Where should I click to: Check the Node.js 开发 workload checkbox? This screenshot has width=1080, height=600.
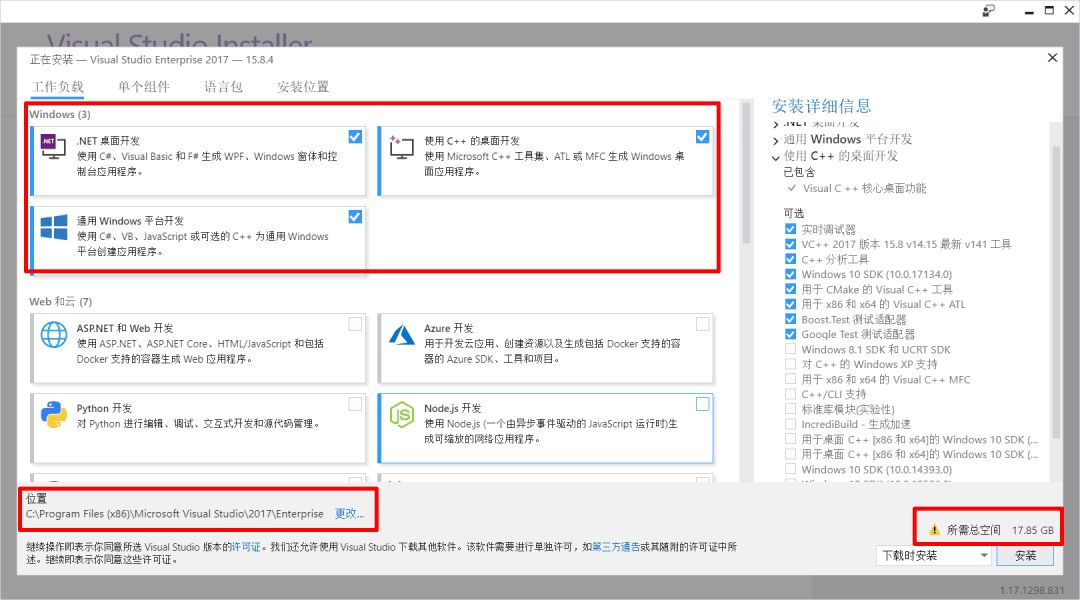coord(703,404)
